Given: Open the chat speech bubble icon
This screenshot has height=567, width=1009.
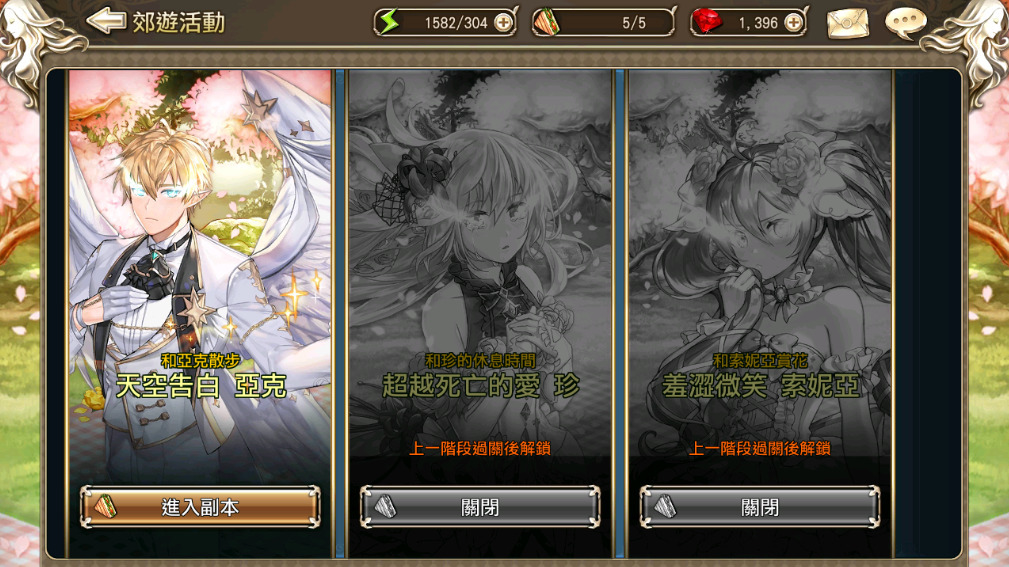Looking at the screenshot, I should tap(905, 23).
